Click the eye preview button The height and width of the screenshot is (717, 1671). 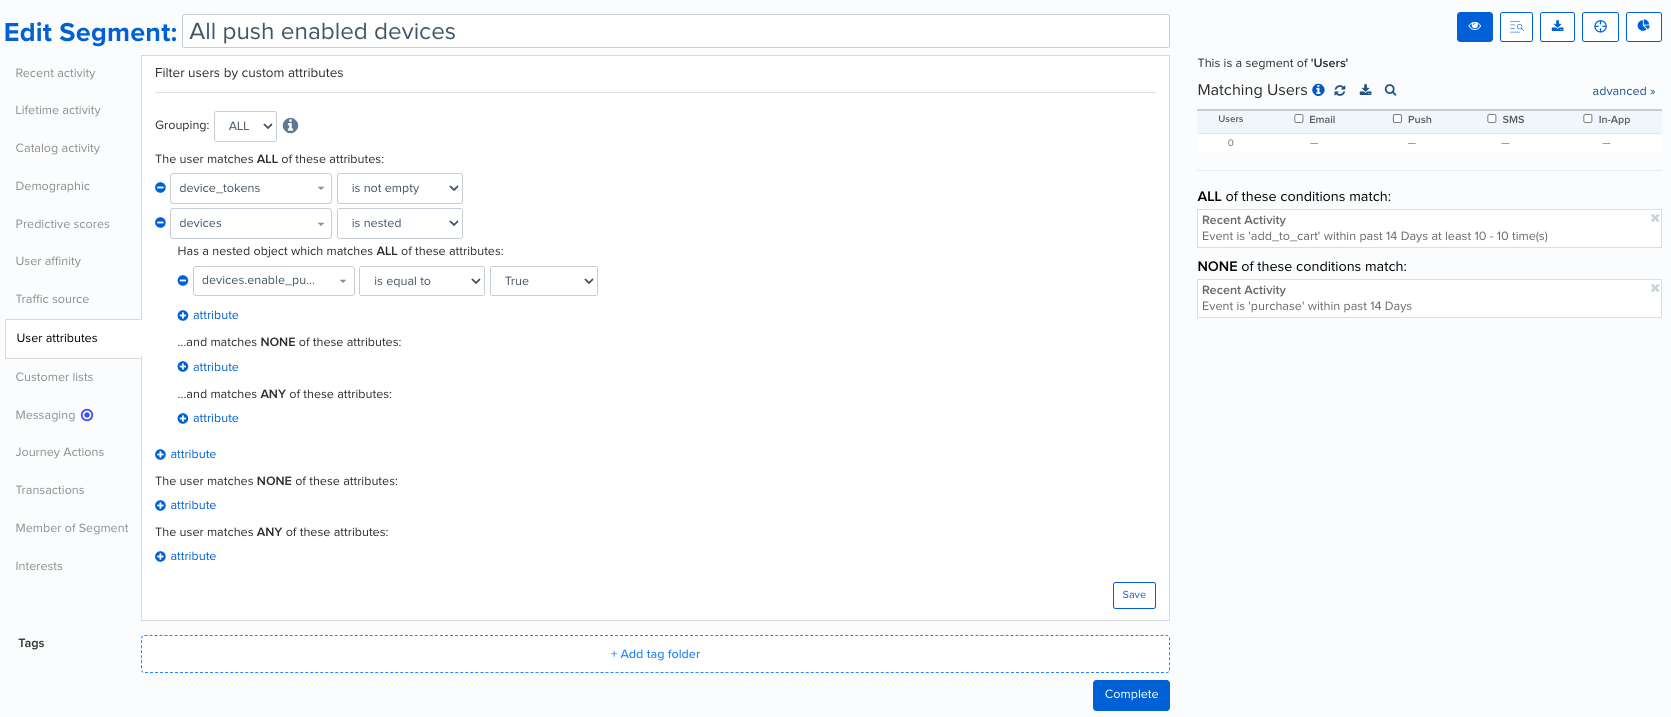[x=1474, y=27]
